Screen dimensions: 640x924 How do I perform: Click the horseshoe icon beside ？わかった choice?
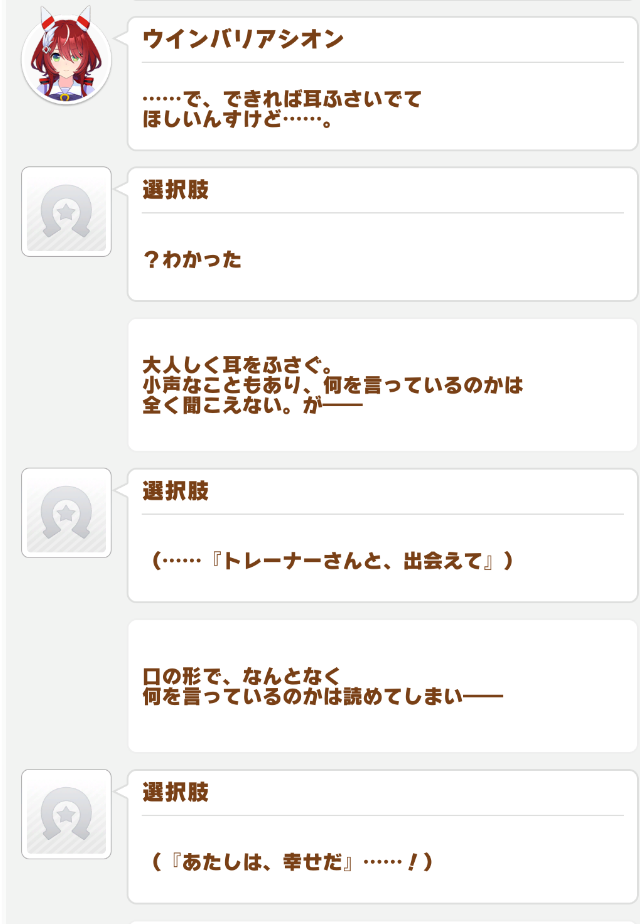66,211
